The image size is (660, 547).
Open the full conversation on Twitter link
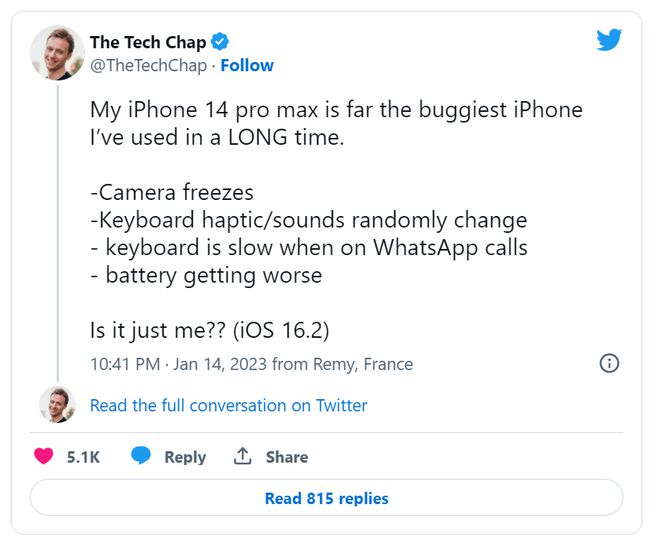229,406
